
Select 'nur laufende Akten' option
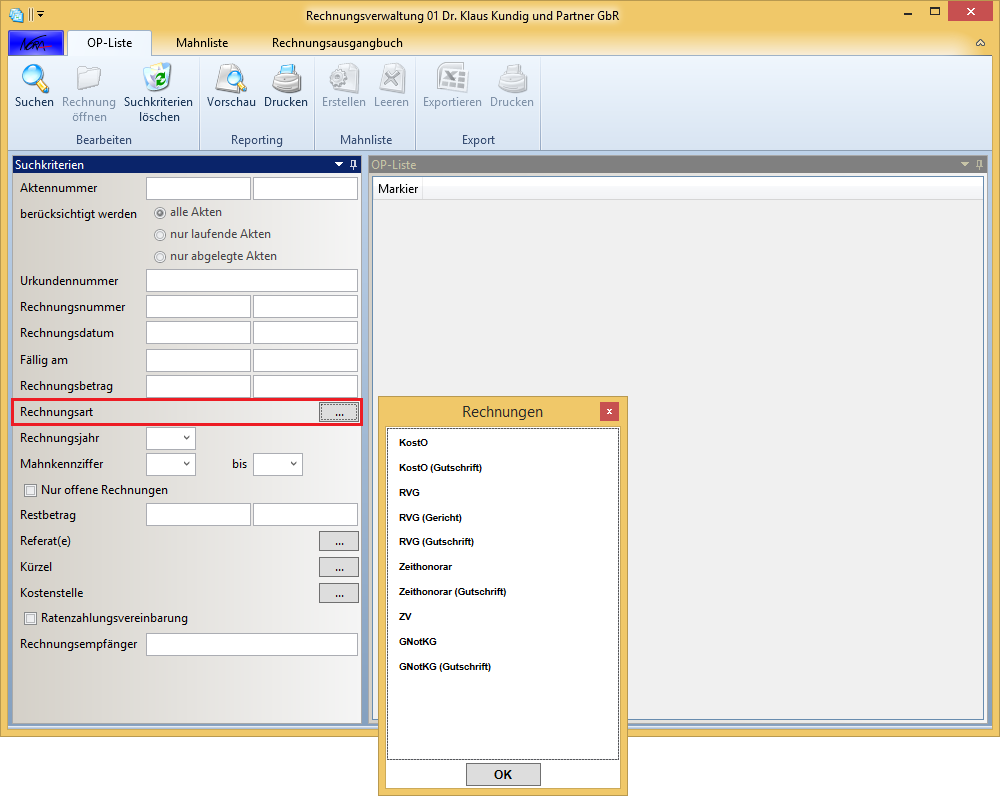coord(160,235)
